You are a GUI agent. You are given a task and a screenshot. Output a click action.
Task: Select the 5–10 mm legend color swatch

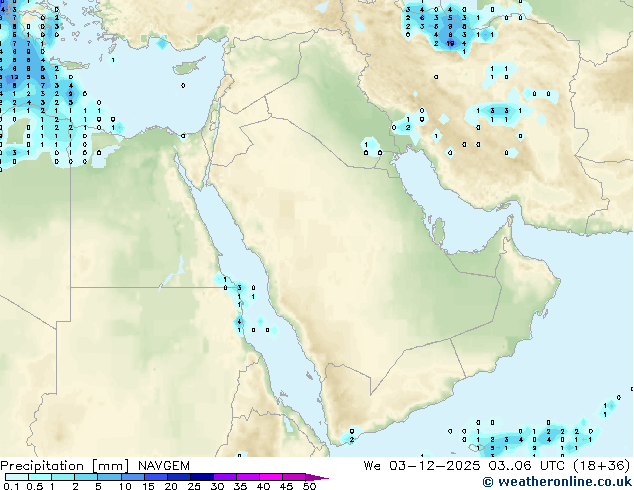109,477
